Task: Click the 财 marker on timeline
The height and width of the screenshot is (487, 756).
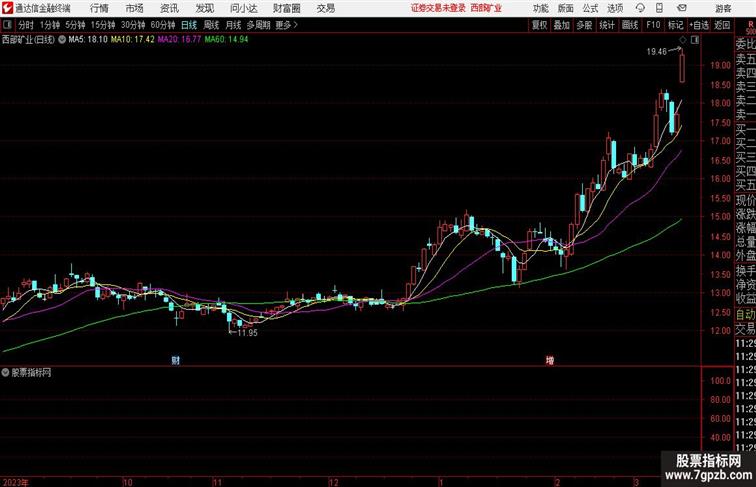Action: point(176,360)
